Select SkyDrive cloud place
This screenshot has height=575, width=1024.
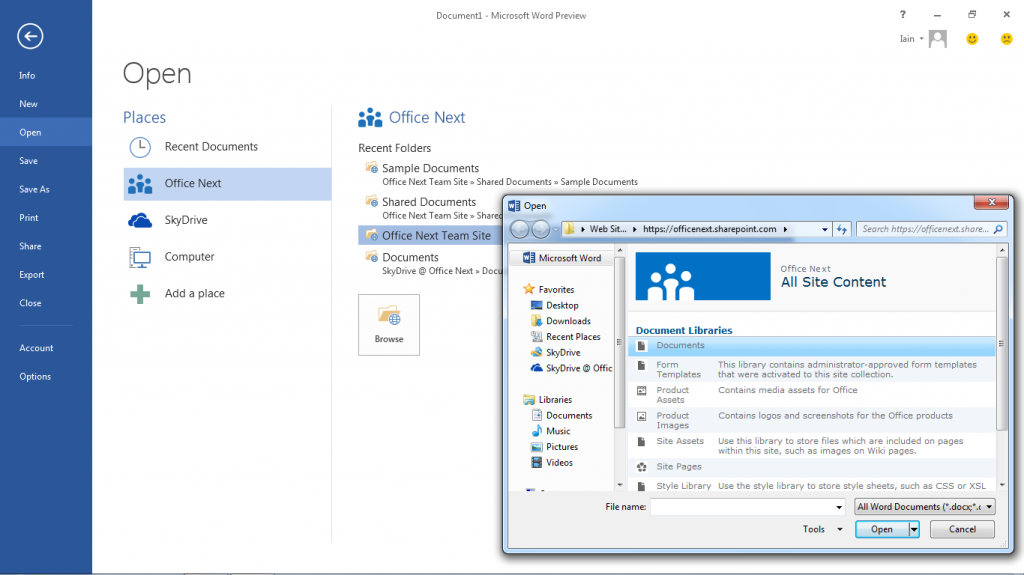coord(185,220)
